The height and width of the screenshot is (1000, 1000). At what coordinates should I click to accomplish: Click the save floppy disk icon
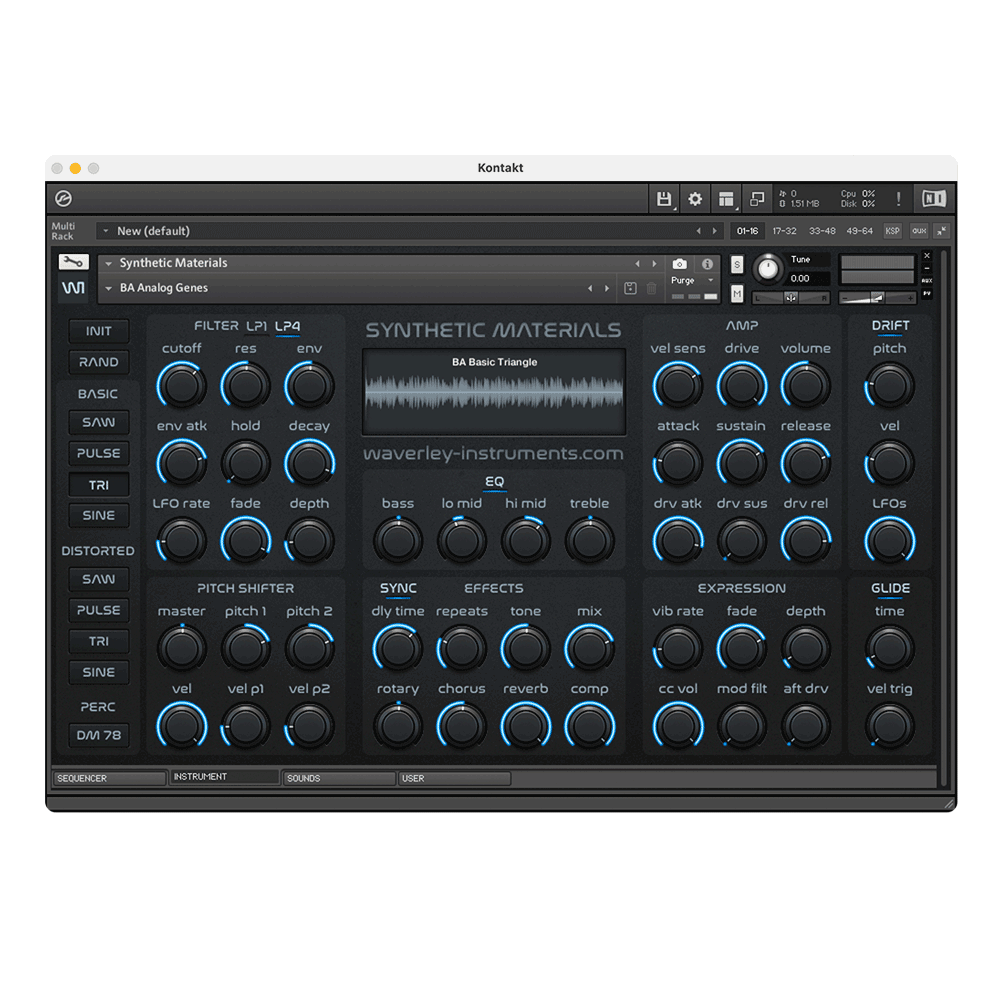[x=662, y=198]
